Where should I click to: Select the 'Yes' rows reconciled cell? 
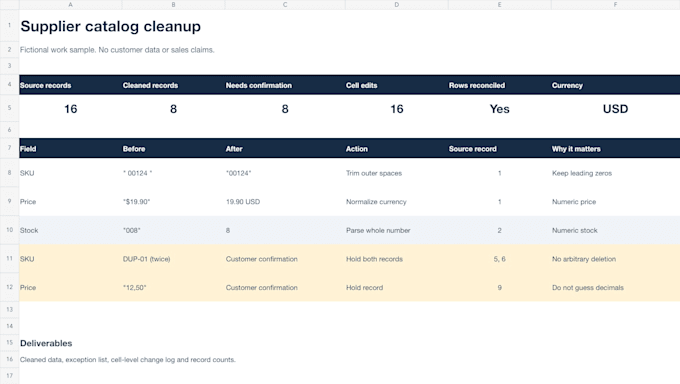click(500, 109)
